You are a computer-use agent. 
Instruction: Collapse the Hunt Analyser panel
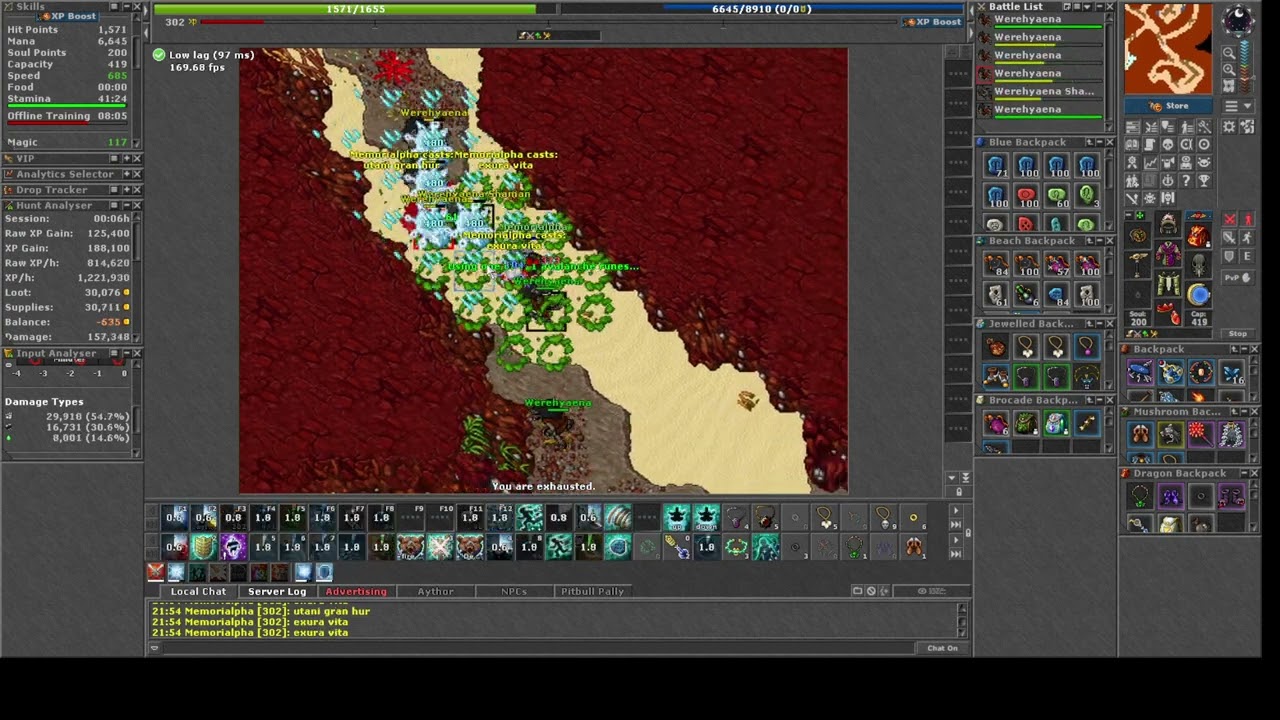[127, 205]
